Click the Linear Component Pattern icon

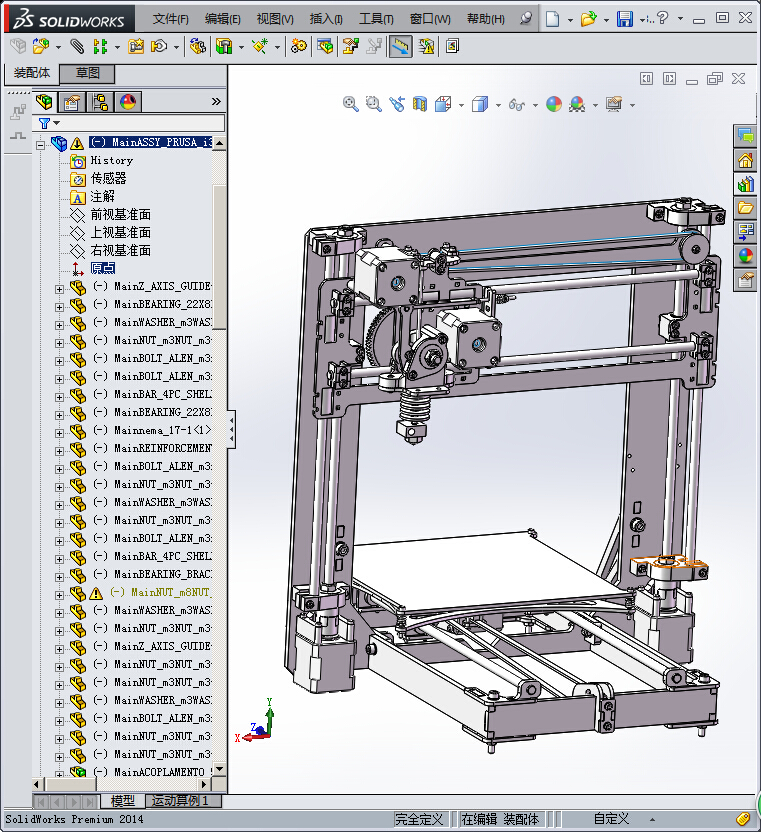coord(100,47)
